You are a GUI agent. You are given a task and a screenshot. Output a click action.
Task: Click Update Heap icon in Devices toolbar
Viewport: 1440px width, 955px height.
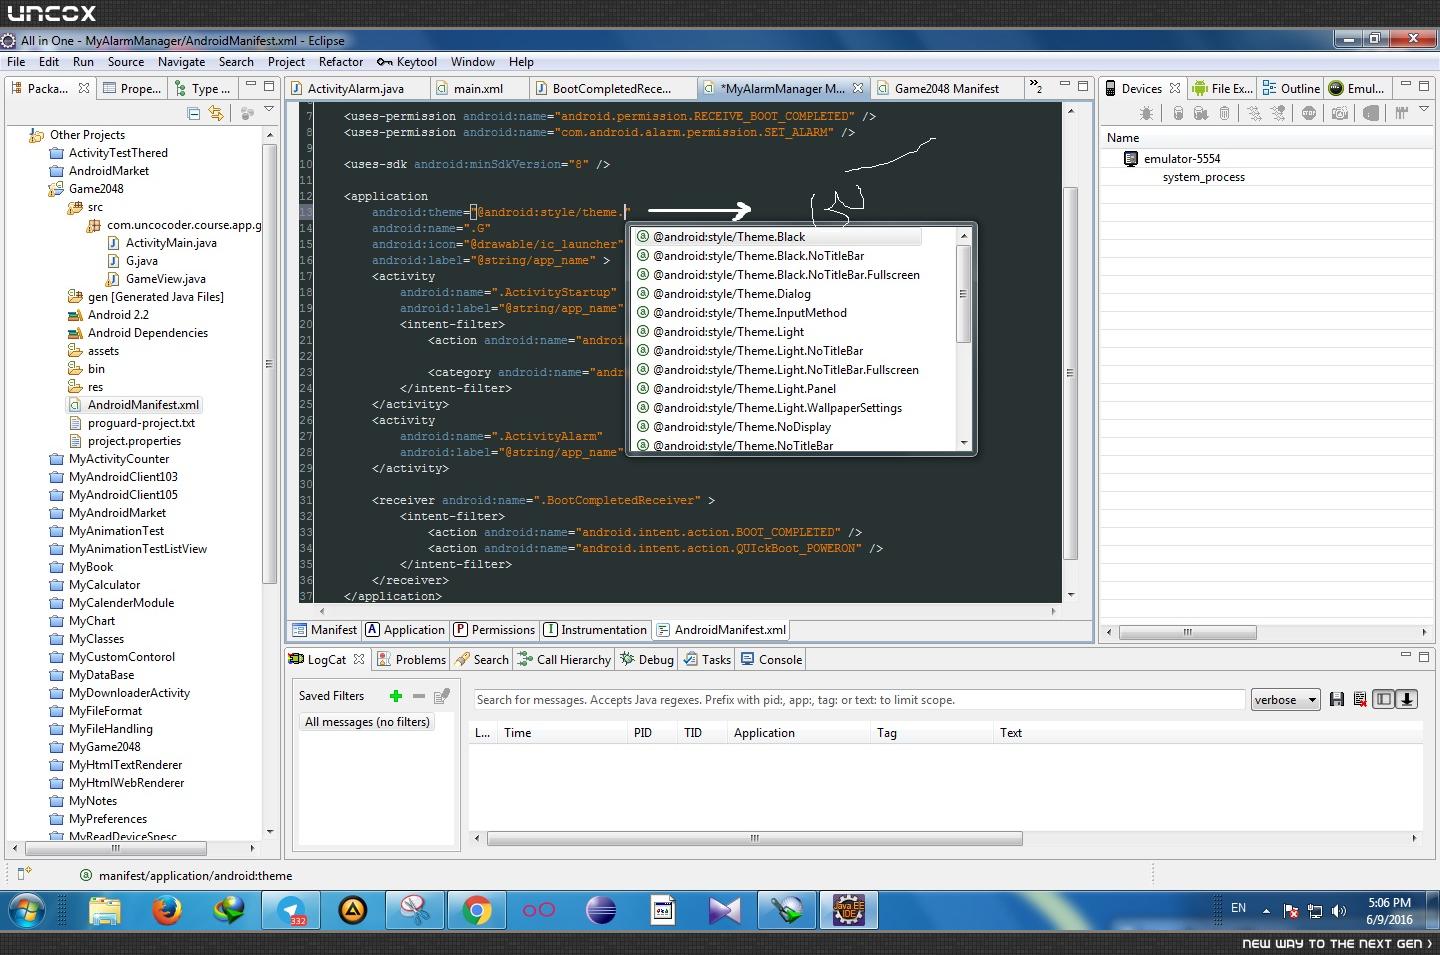click(x=1179, y=114)
